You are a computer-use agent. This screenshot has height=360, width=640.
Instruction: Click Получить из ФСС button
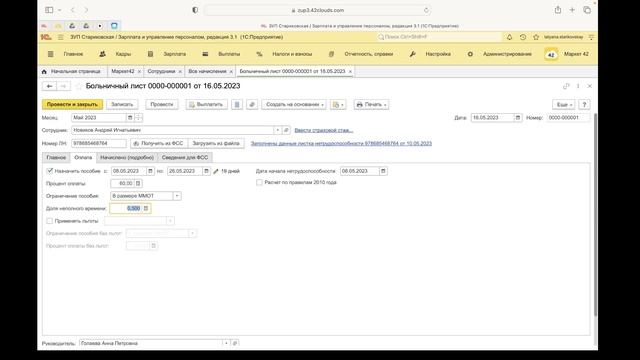coord(159,143)
